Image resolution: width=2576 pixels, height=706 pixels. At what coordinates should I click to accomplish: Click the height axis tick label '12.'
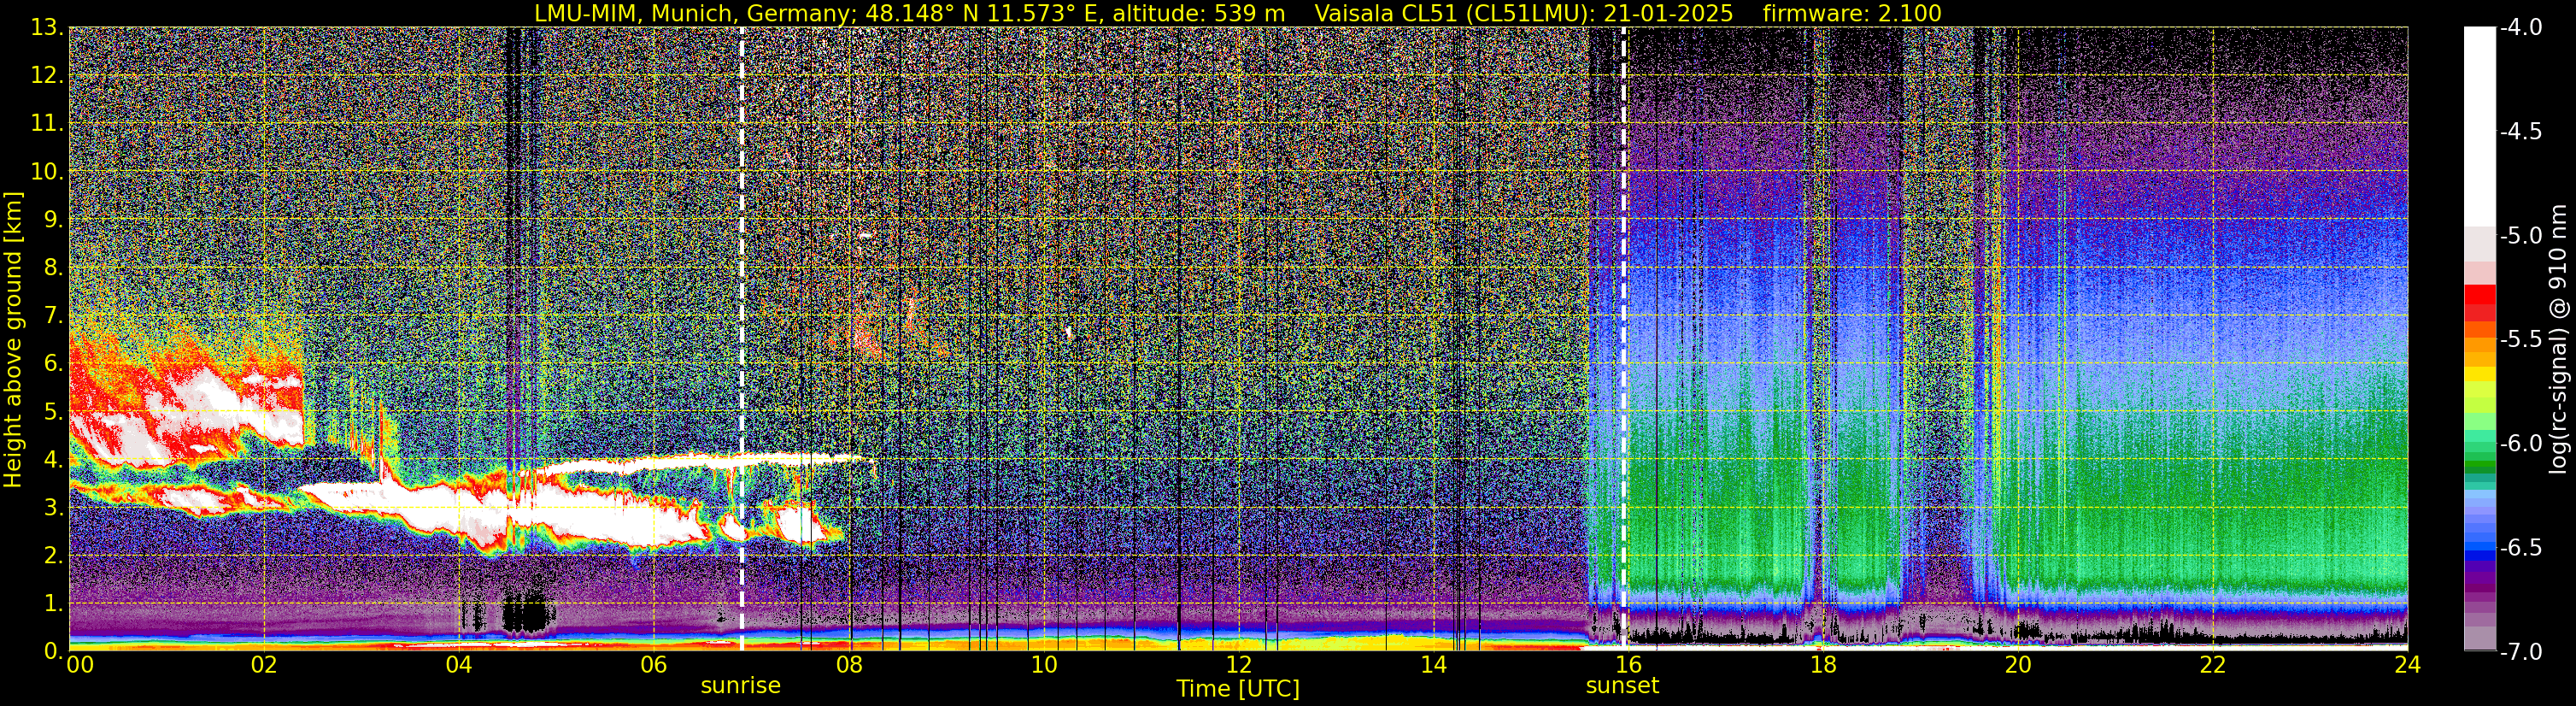47,76
